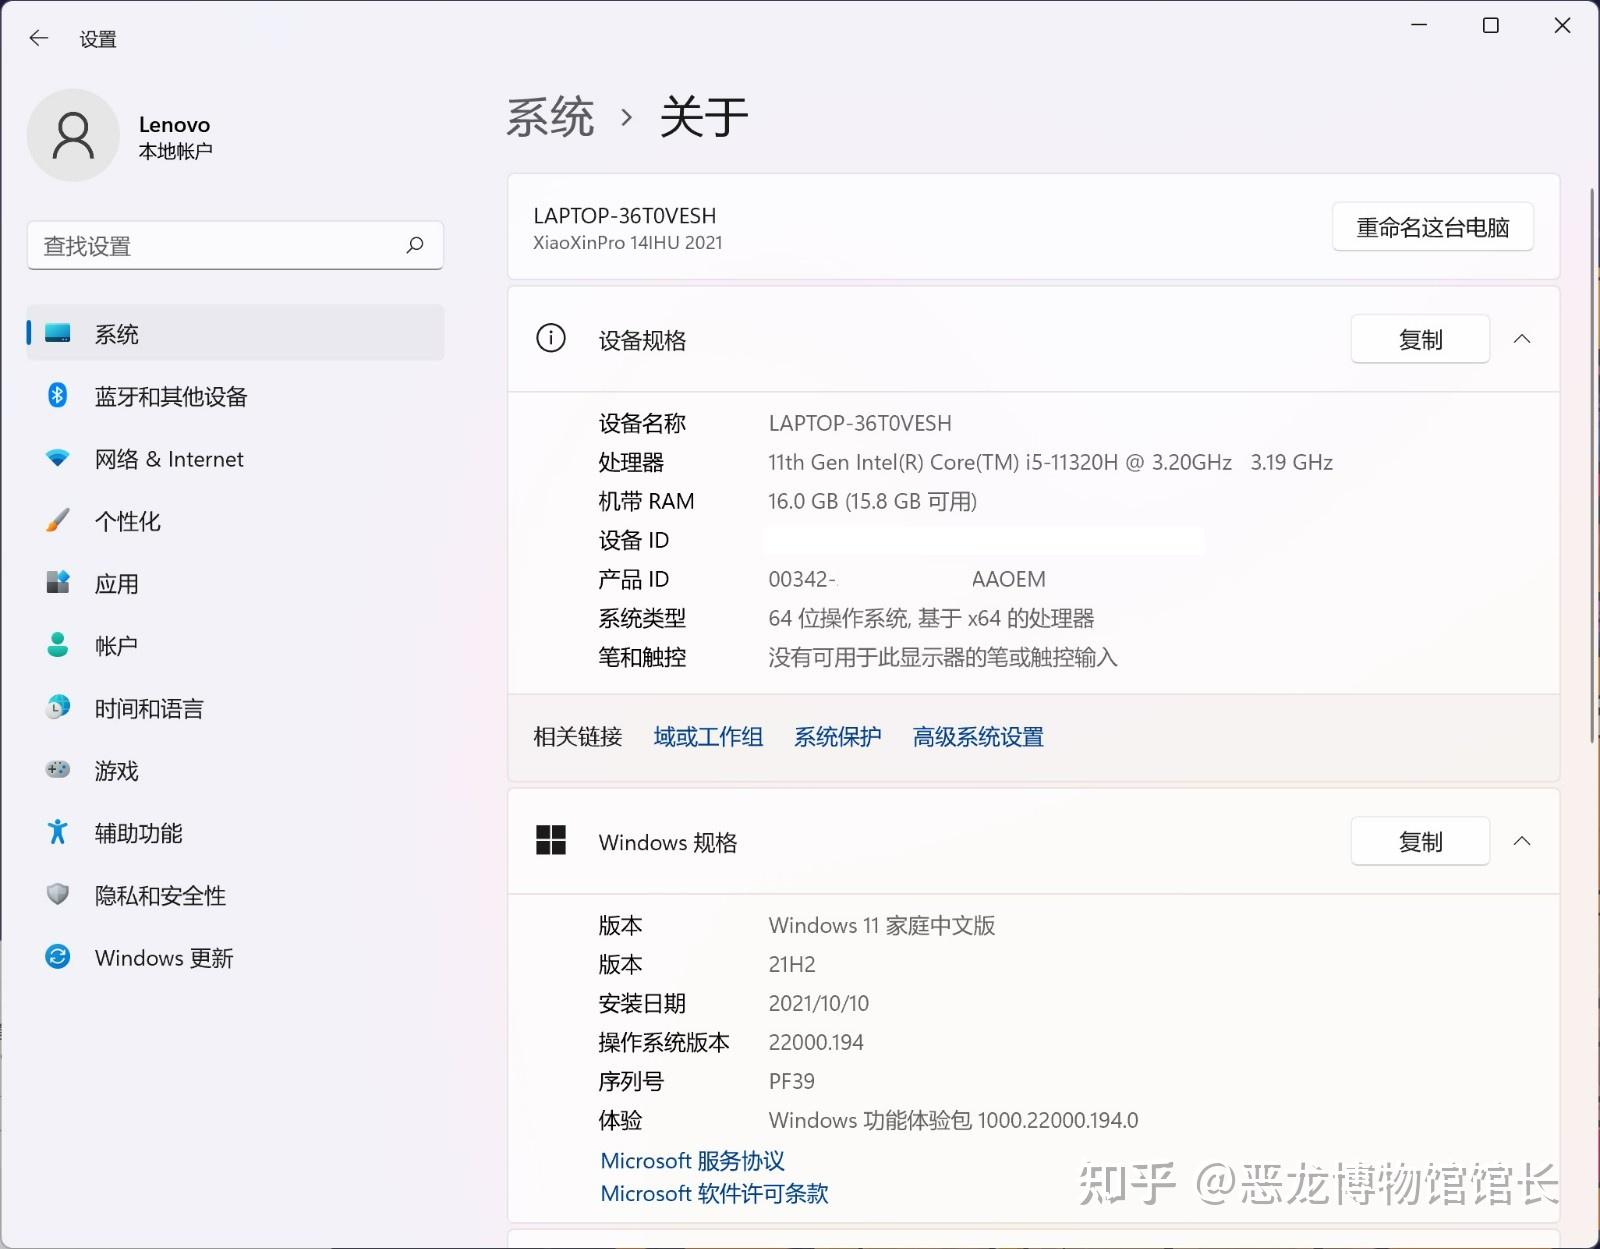This screenshot has height=1249, width=1600.
Task: Click the Windows 更新 sync icon
Action: pyautogui.click(x=58, y=957)
